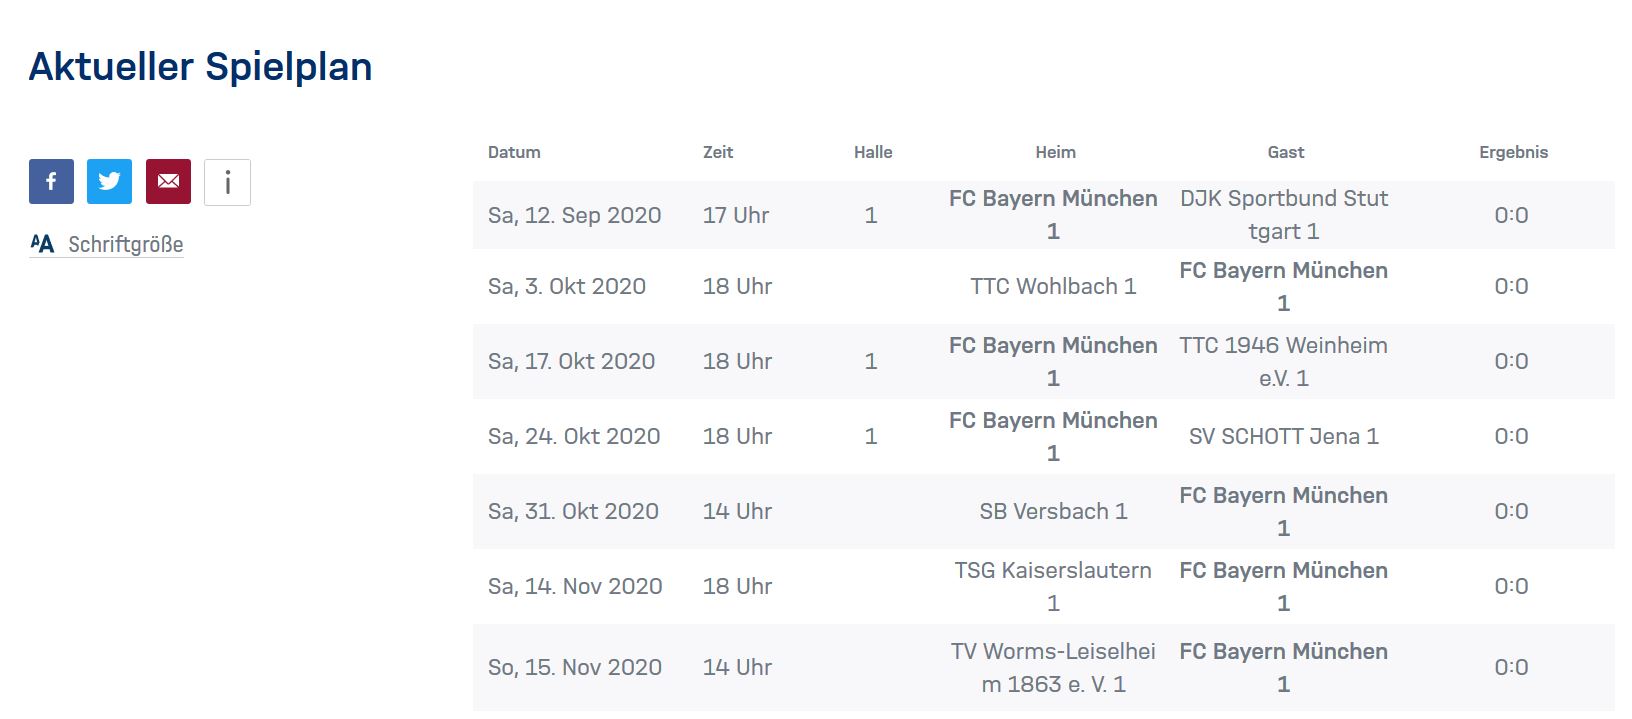This screenshot has height=719, width=1632.
Task: Share the schedule via email icon
Action: (x=168, y=182)
